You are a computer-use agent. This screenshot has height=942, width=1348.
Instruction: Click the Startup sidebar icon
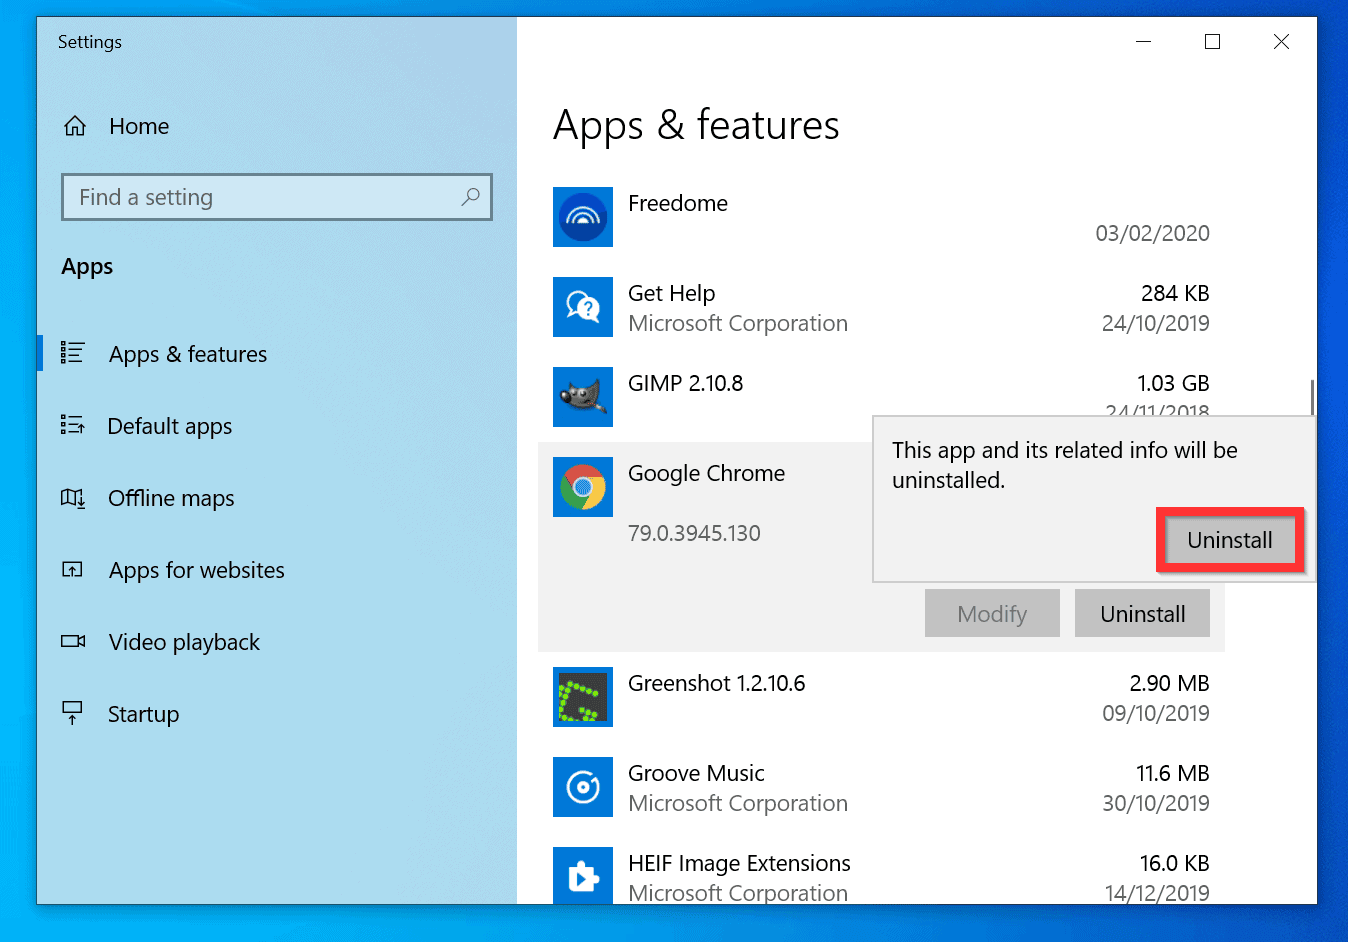(73, 714)
